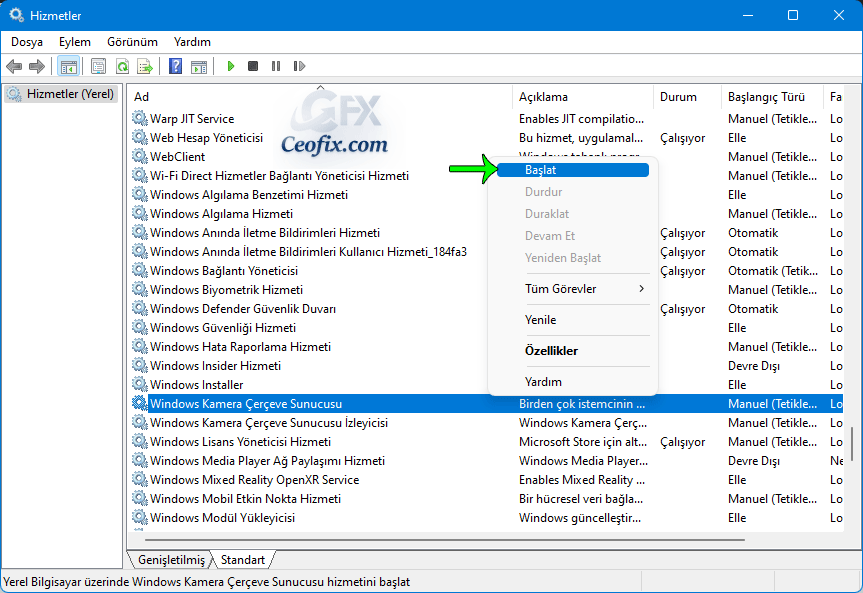This screenshot has height=593, width=863.
Task: Click gear icon beside Windows Algılama Hizmeti
Action: (x=140, y=214)
